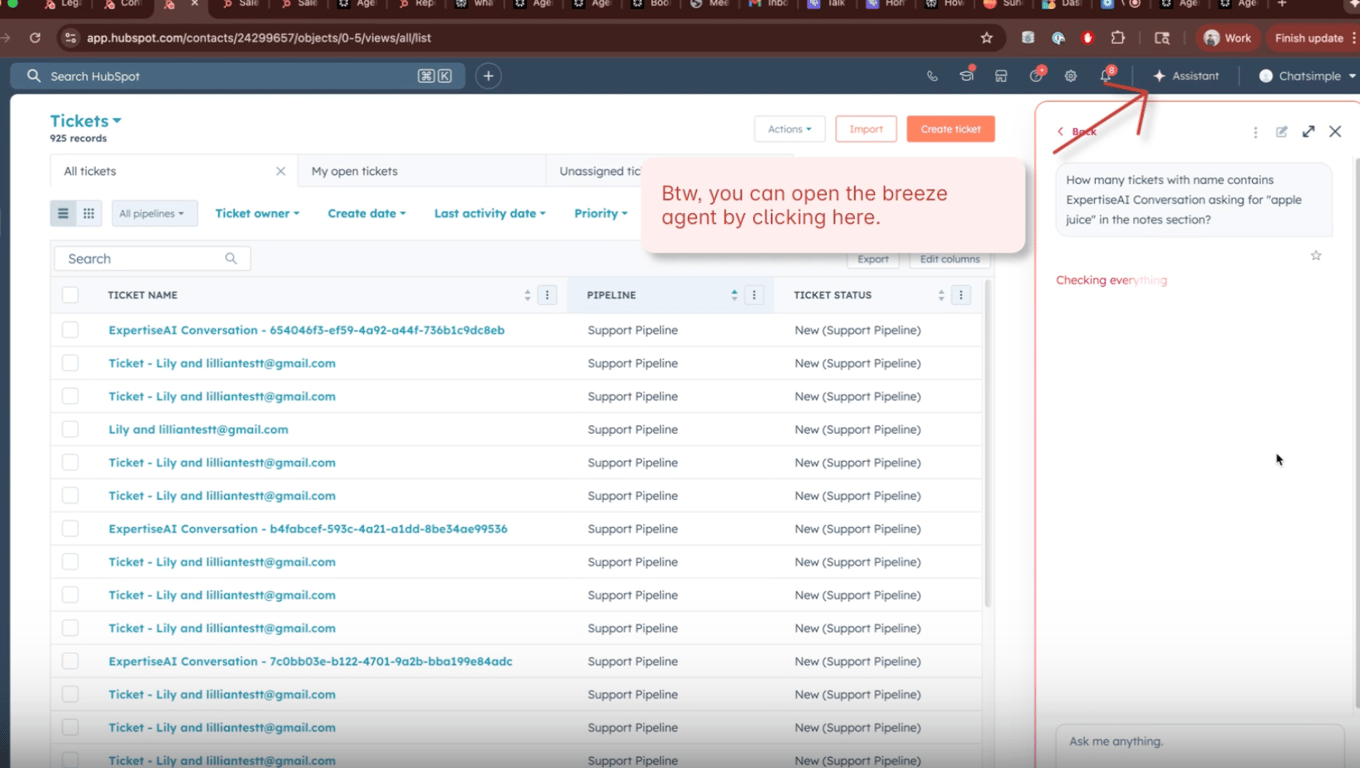This screenshot has width=1360, height=768.
Task: Sort by Pipeline column
Action: (x=734, y=295)
